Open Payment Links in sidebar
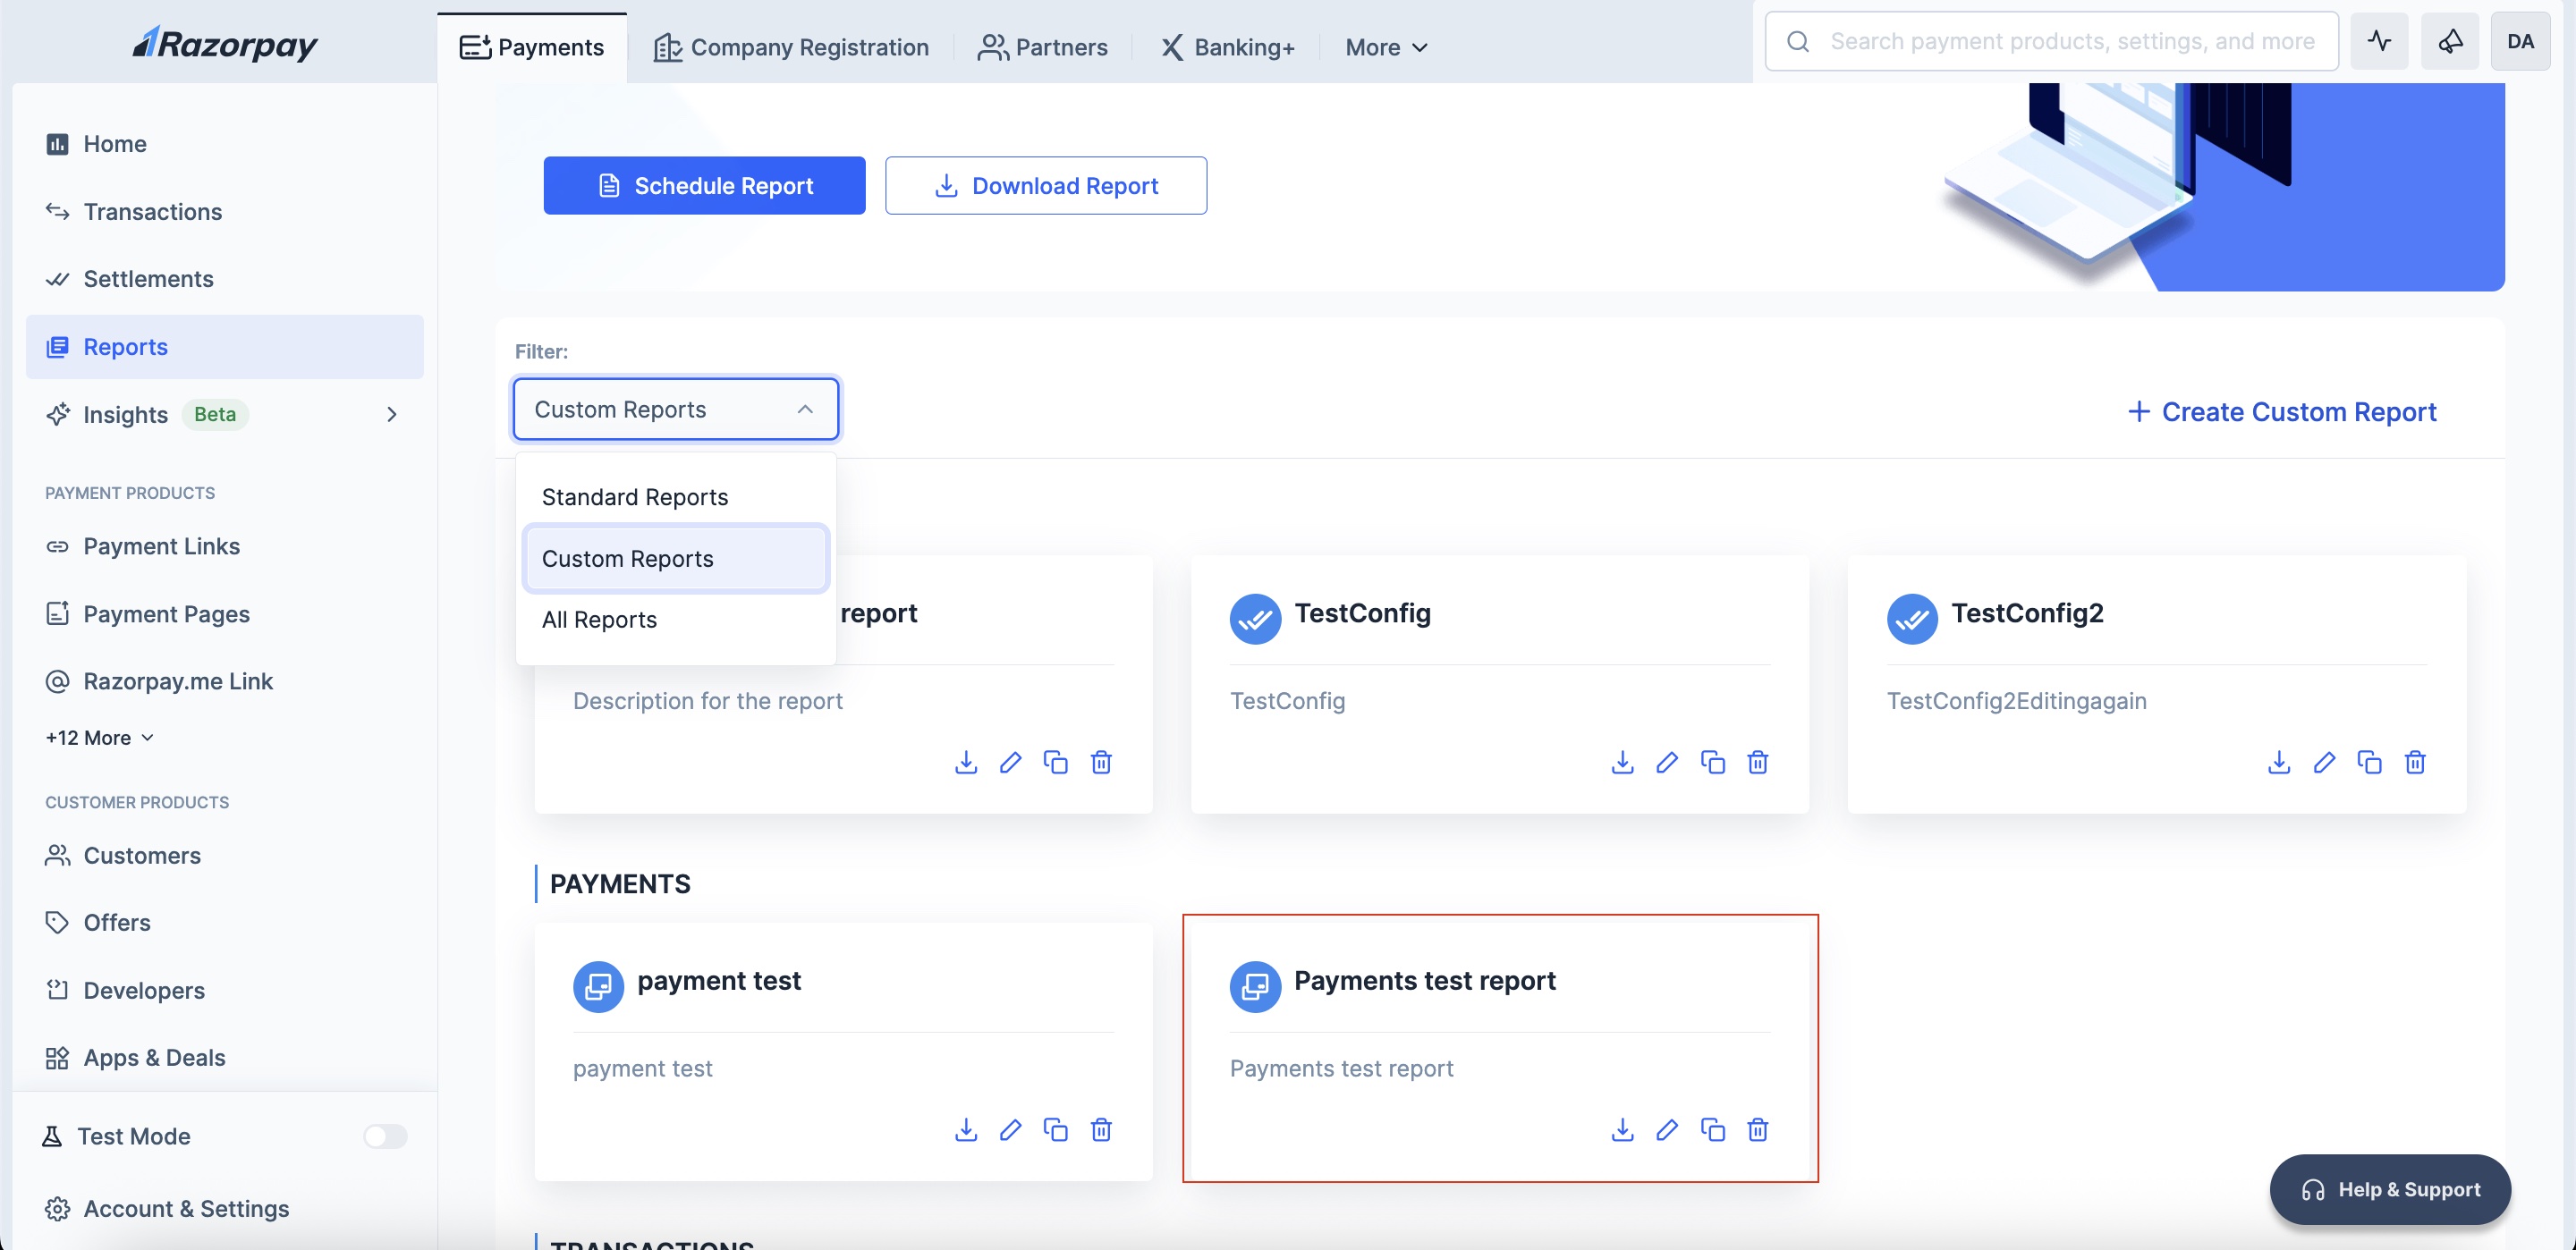The width and height of the screenshot is (2576, 1250). coord(224,546)
